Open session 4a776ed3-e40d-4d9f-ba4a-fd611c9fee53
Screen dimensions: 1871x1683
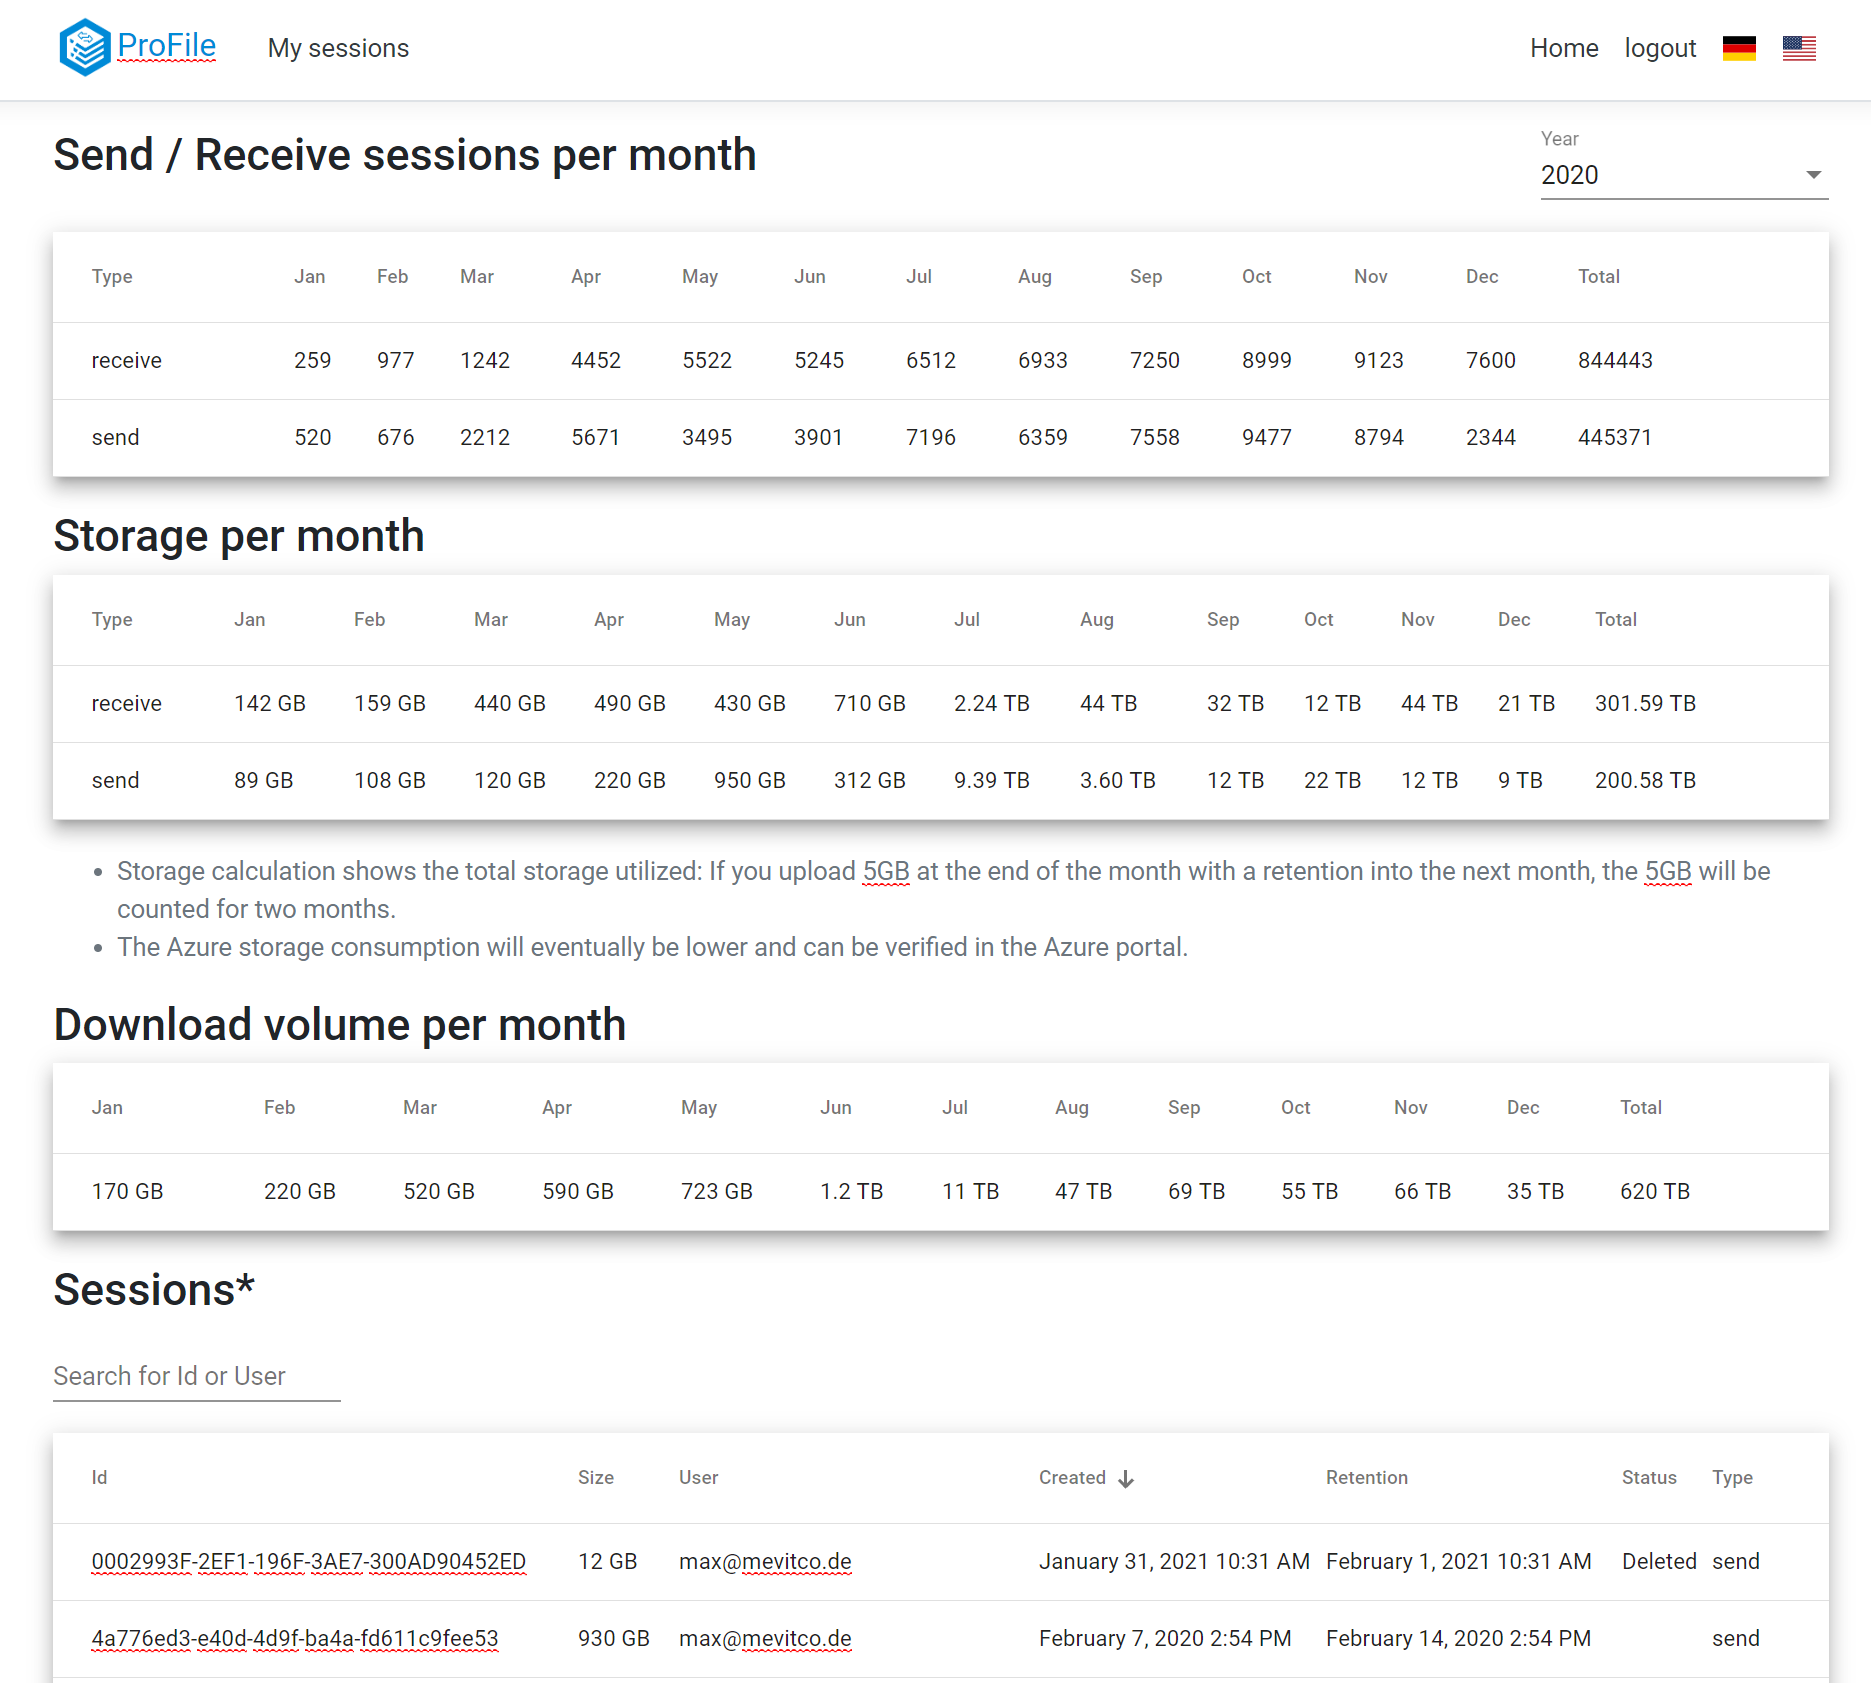pos(294,1638)
